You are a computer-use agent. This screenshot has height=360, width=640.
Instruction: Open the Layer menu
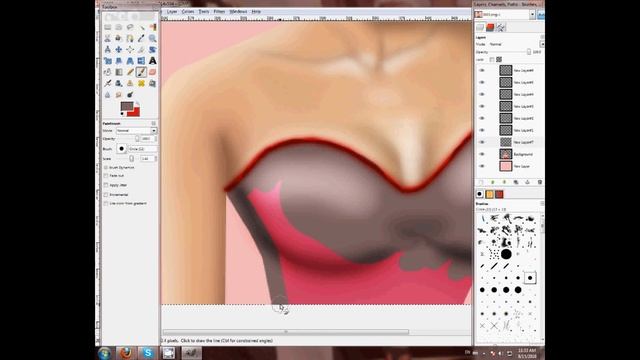(x=172, y=12)
